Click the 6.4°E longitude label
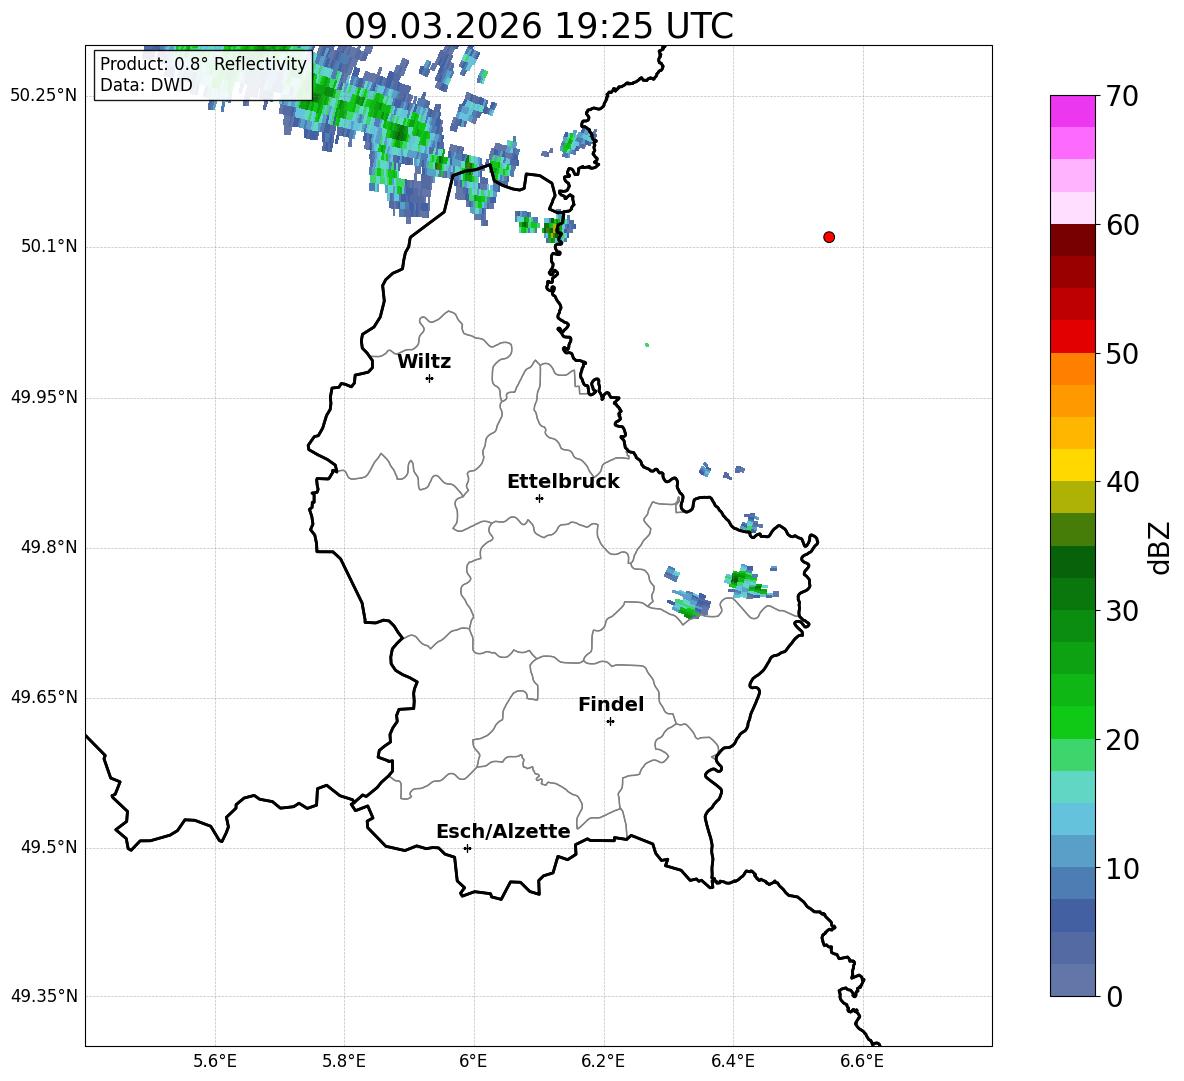The height and width of the screenshot is (1081, 1184). tap(732, 1061)
